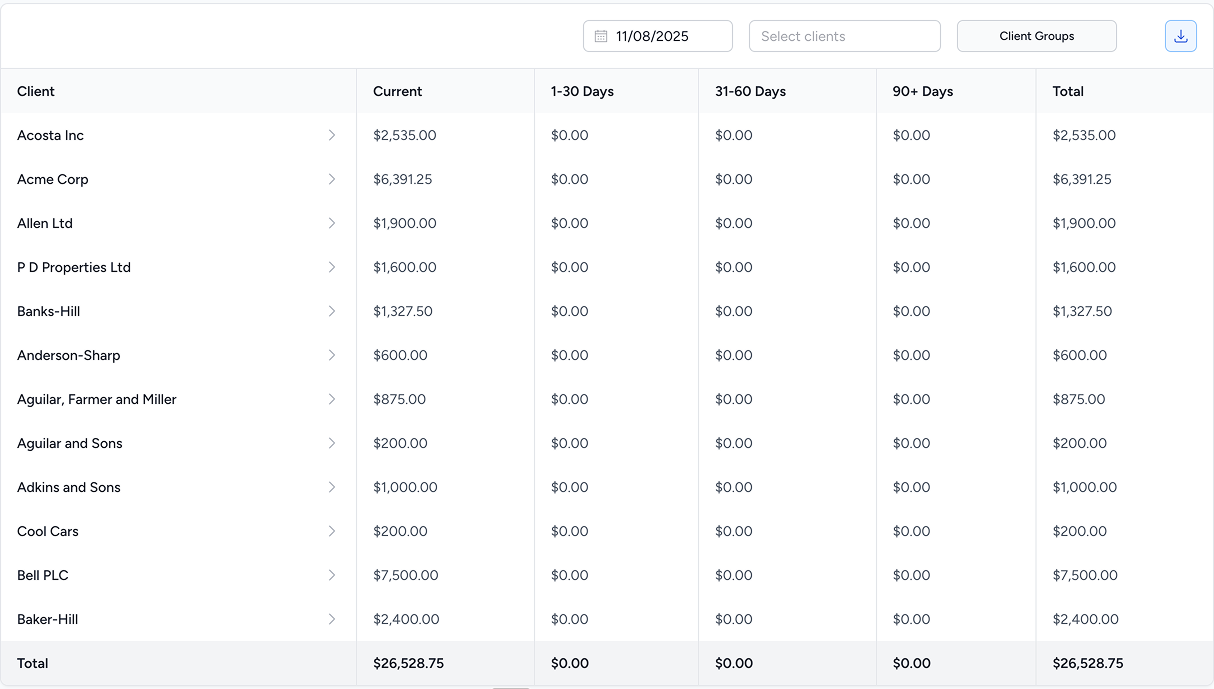Expand the Acosta Inc row
This screenshot has height=689, width=1214.
pyautogui.click(x=332, y=135)
